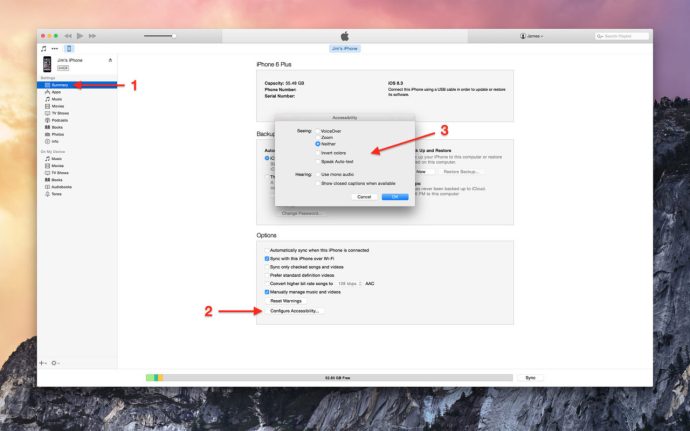Open the three-dots more menu
Screen dimensions: 690x431
tap(55, 48)
